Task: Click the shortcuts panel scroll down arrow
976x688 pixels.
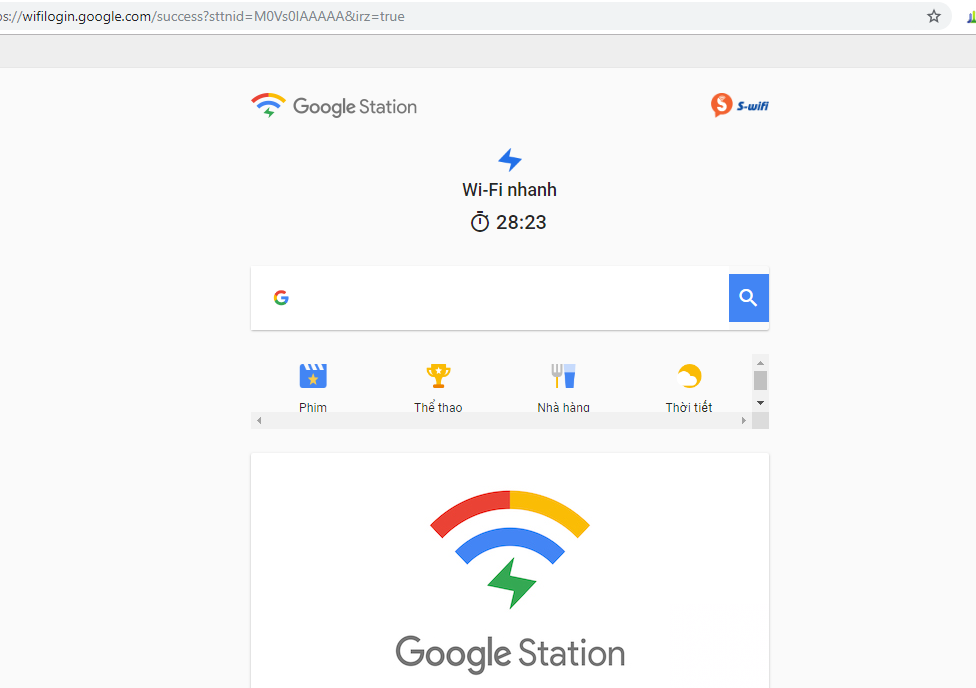Action: [760, 402]
